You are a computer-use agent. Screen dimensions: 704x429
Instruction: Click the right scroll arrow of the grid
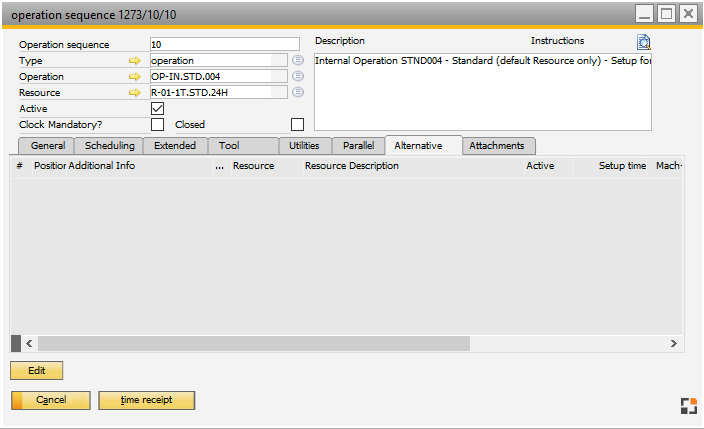click(x=672, y=343)
